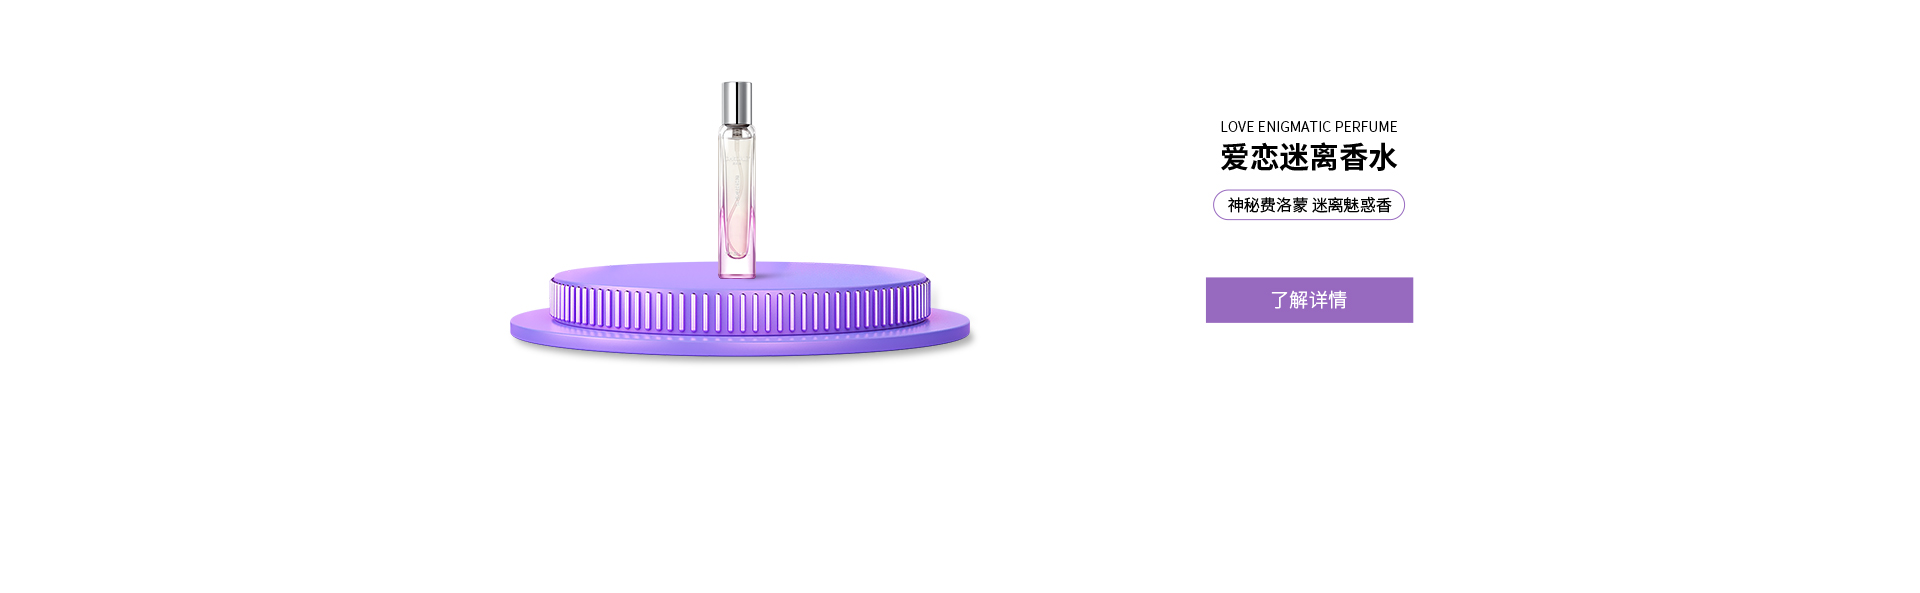Click the 迷离 characters in the heading

click(1309, 158)
